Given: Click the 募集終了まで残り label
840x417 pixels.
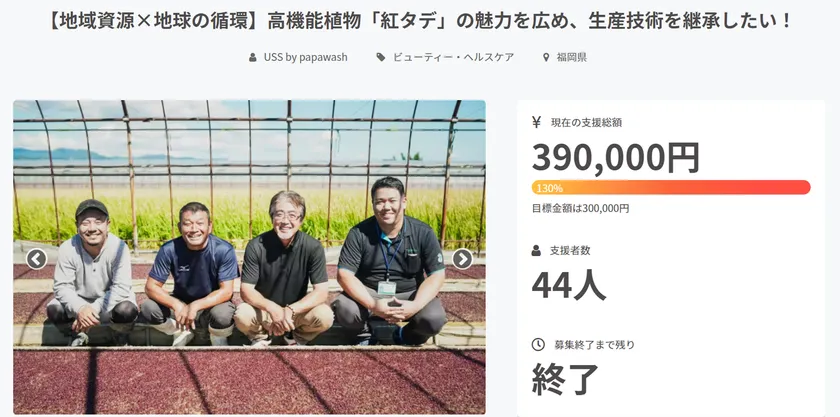Looking at the screenshot, I should pyautogui.click(x=594, y=345).
